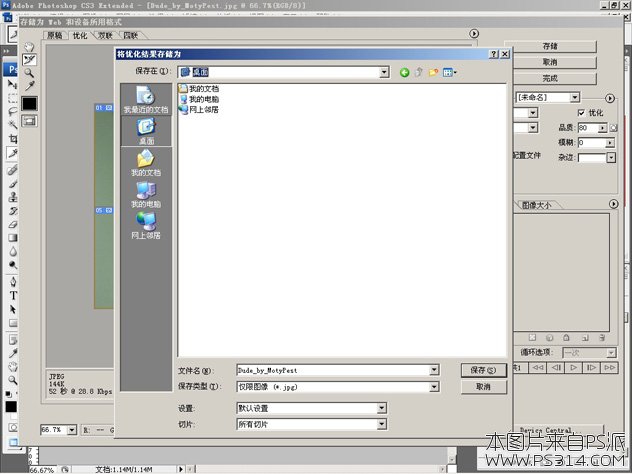Open the optimize flyout menu beside preset
Viewport: 632px width, 474px height.
coord(610,98)
